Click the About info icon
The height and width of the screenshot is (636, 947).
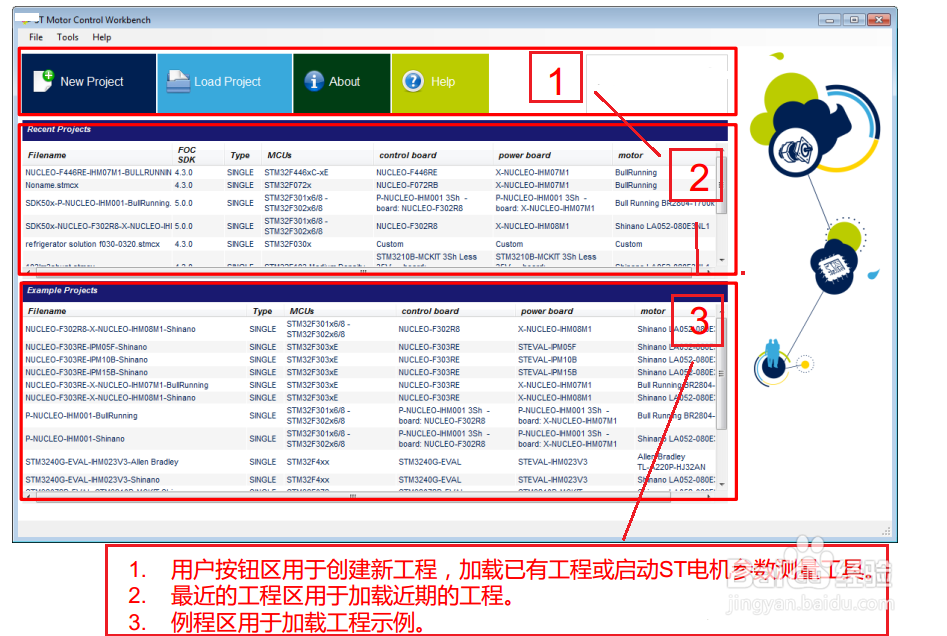pyautogui.click(x=313, y=81)
